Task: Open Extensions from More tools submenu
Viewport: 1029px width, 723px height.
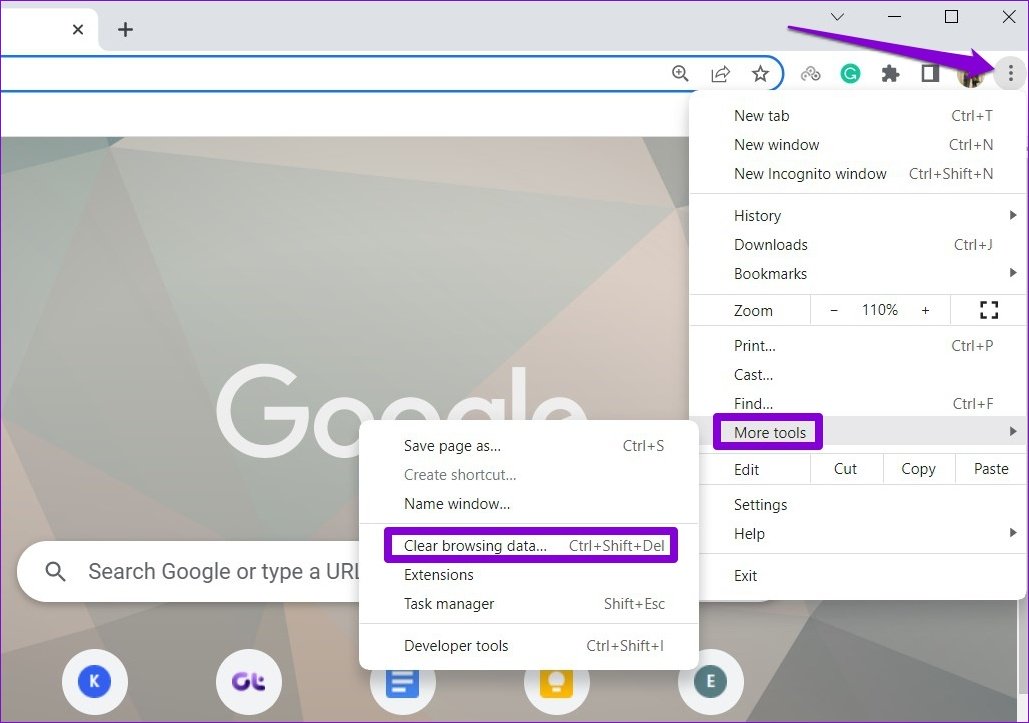Action: (x=529, y=574)
